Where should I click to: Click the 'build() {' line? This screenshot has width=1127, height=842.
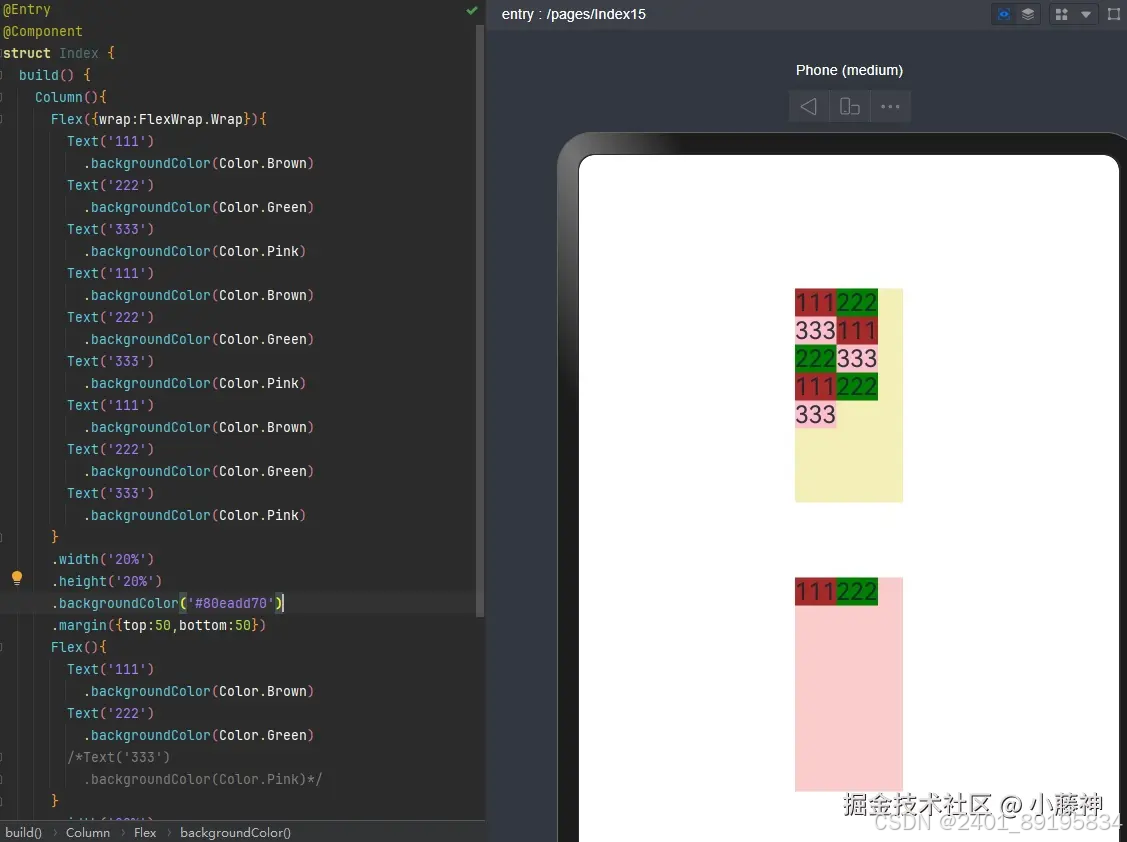coord(55,75)
